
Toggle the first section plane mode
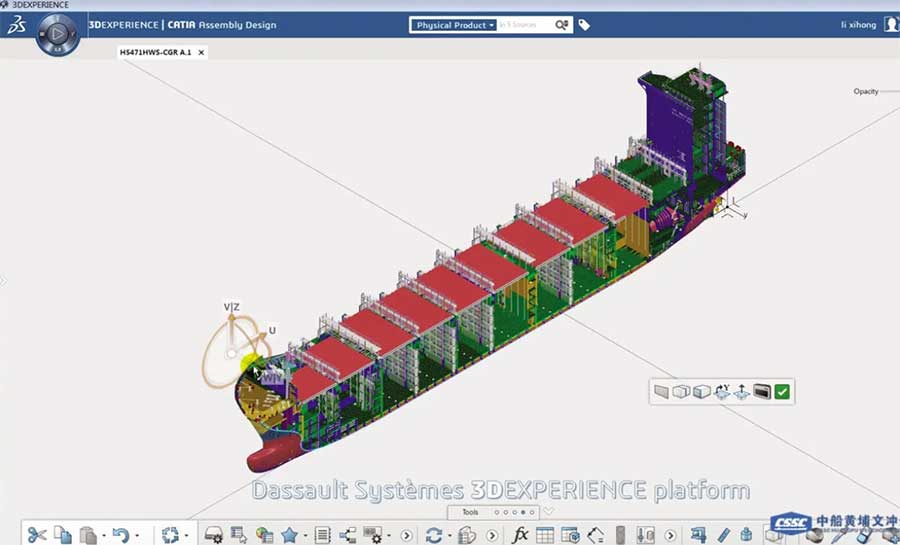pyautogui.click(x=661, y=392)
